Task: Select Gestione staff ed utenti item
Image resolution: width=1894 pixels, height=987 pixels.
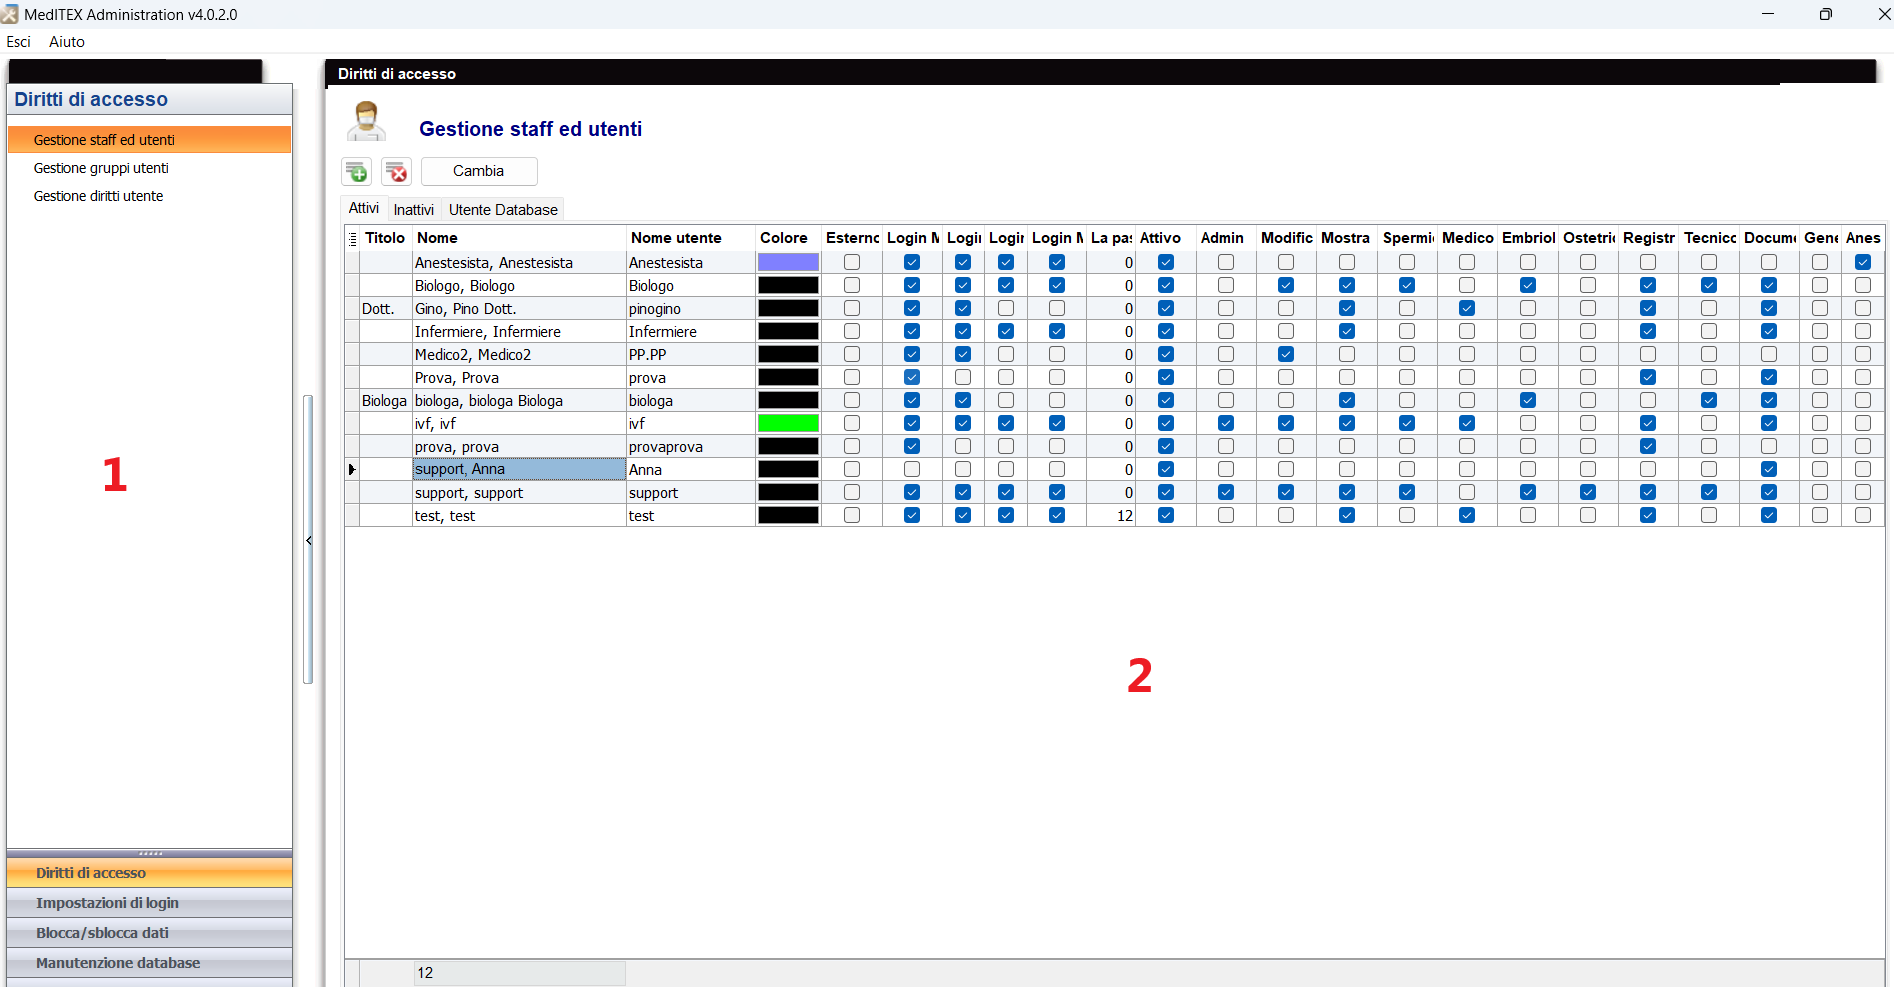Action: (149, 140)
